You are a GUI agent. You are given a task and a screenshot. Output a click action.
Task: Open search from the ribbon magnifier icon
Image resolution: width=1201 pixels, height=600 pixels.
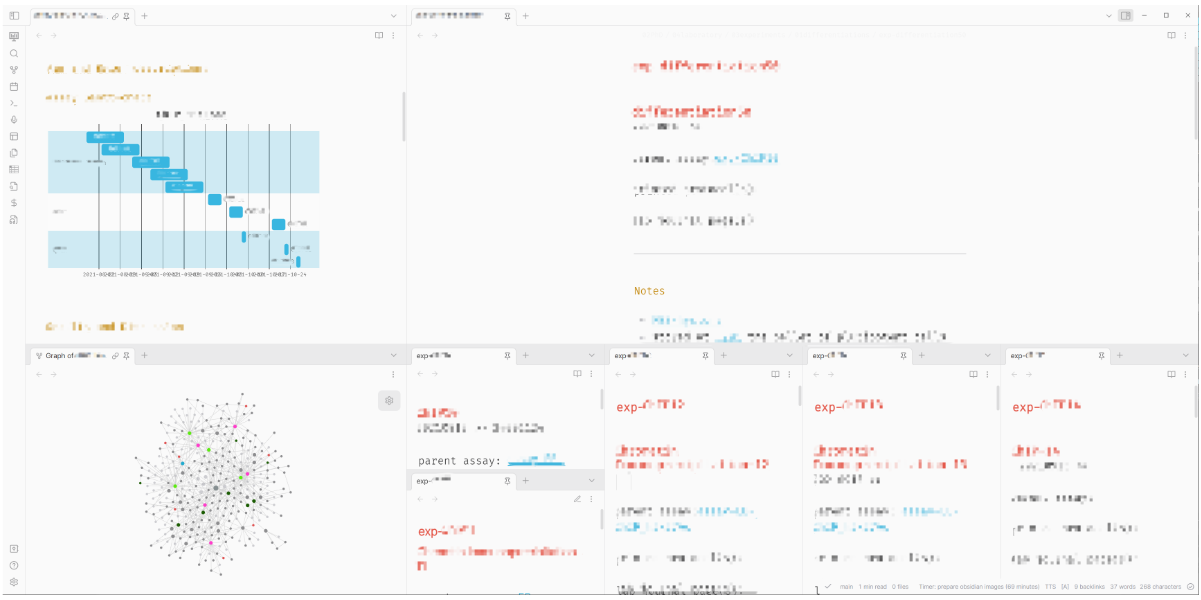tap(14, 53)
